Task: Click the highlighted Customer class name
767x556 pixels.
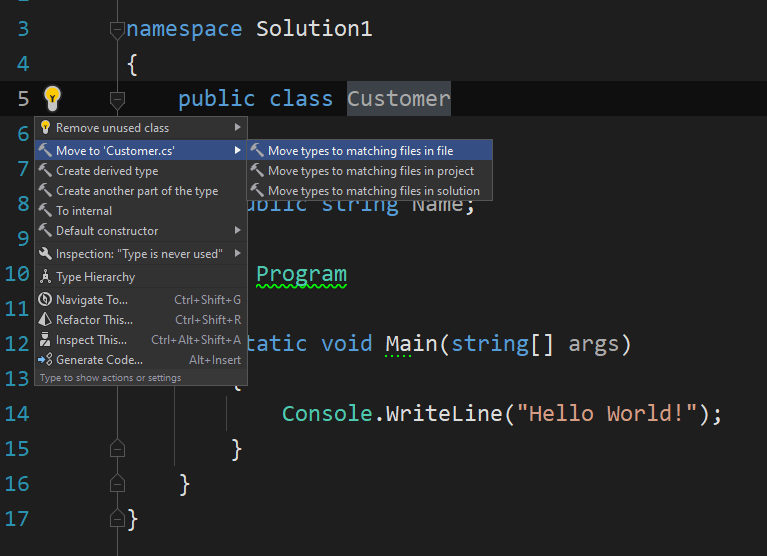Action: 399,98
